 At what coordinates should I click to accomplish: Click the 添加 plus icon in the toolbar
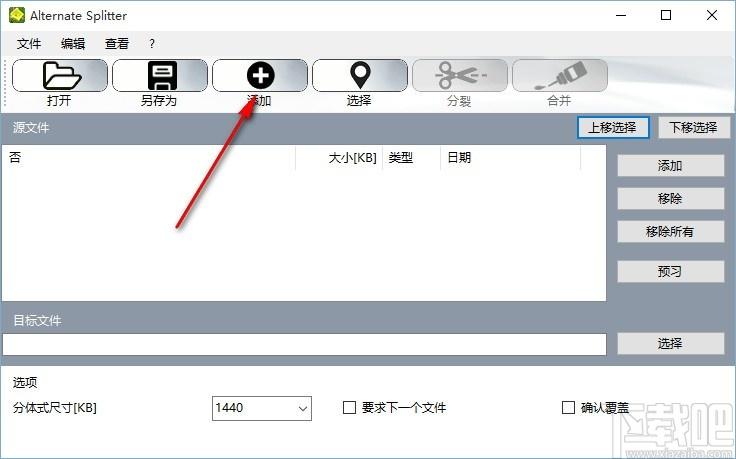[x=260, y=76]
